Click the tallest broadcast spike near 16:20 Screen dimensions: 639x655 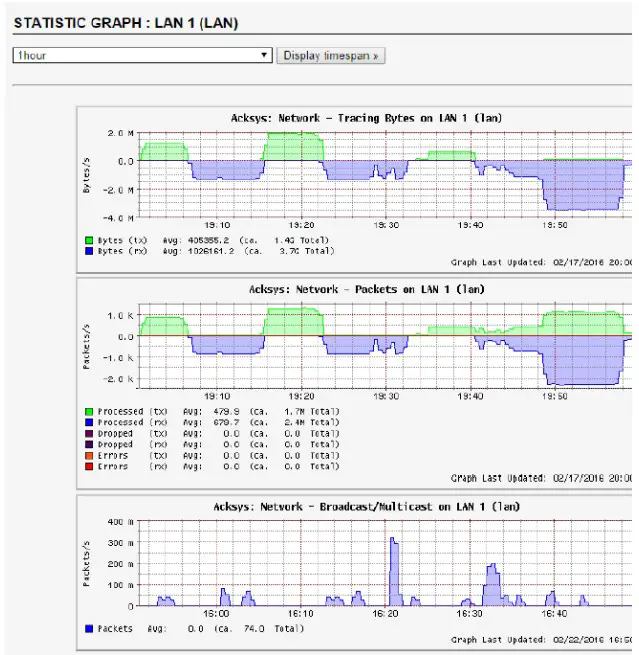pyautogui.click(x=394, y=571)
